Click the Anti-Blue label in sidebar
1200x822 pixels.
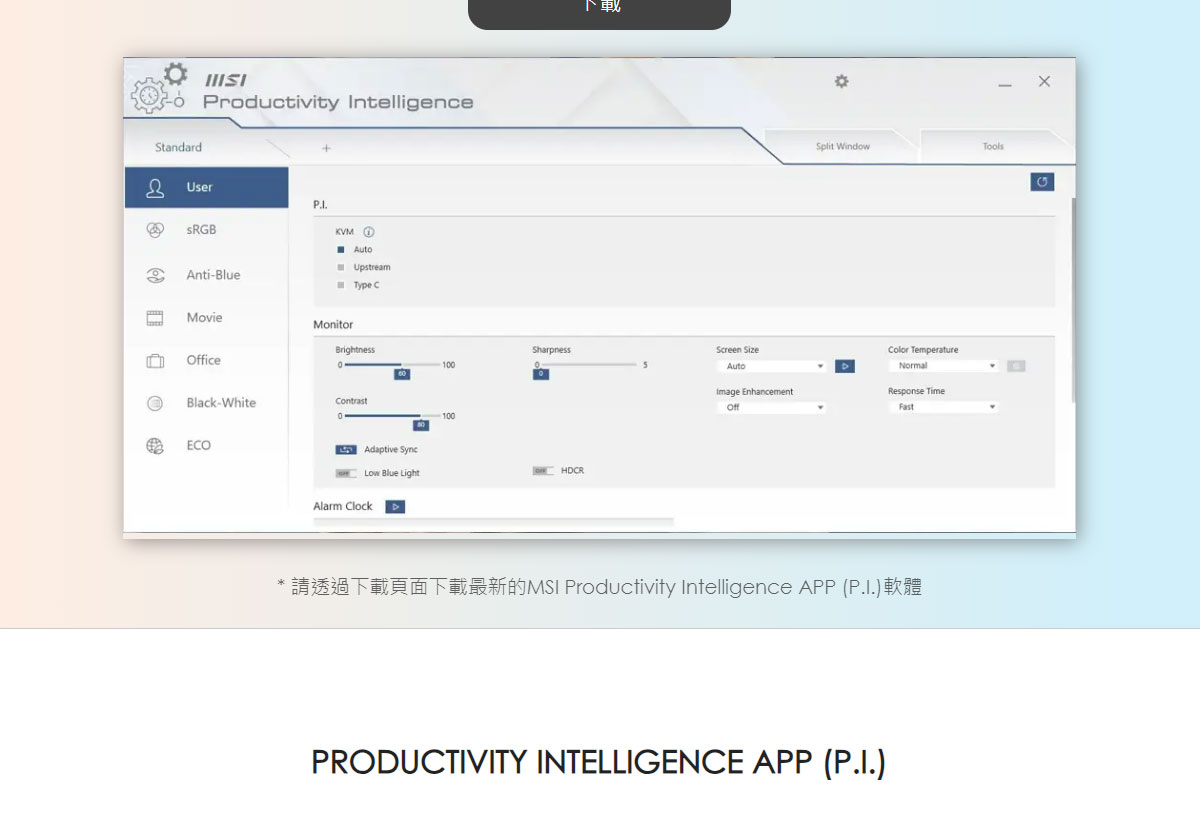(213, 275)
